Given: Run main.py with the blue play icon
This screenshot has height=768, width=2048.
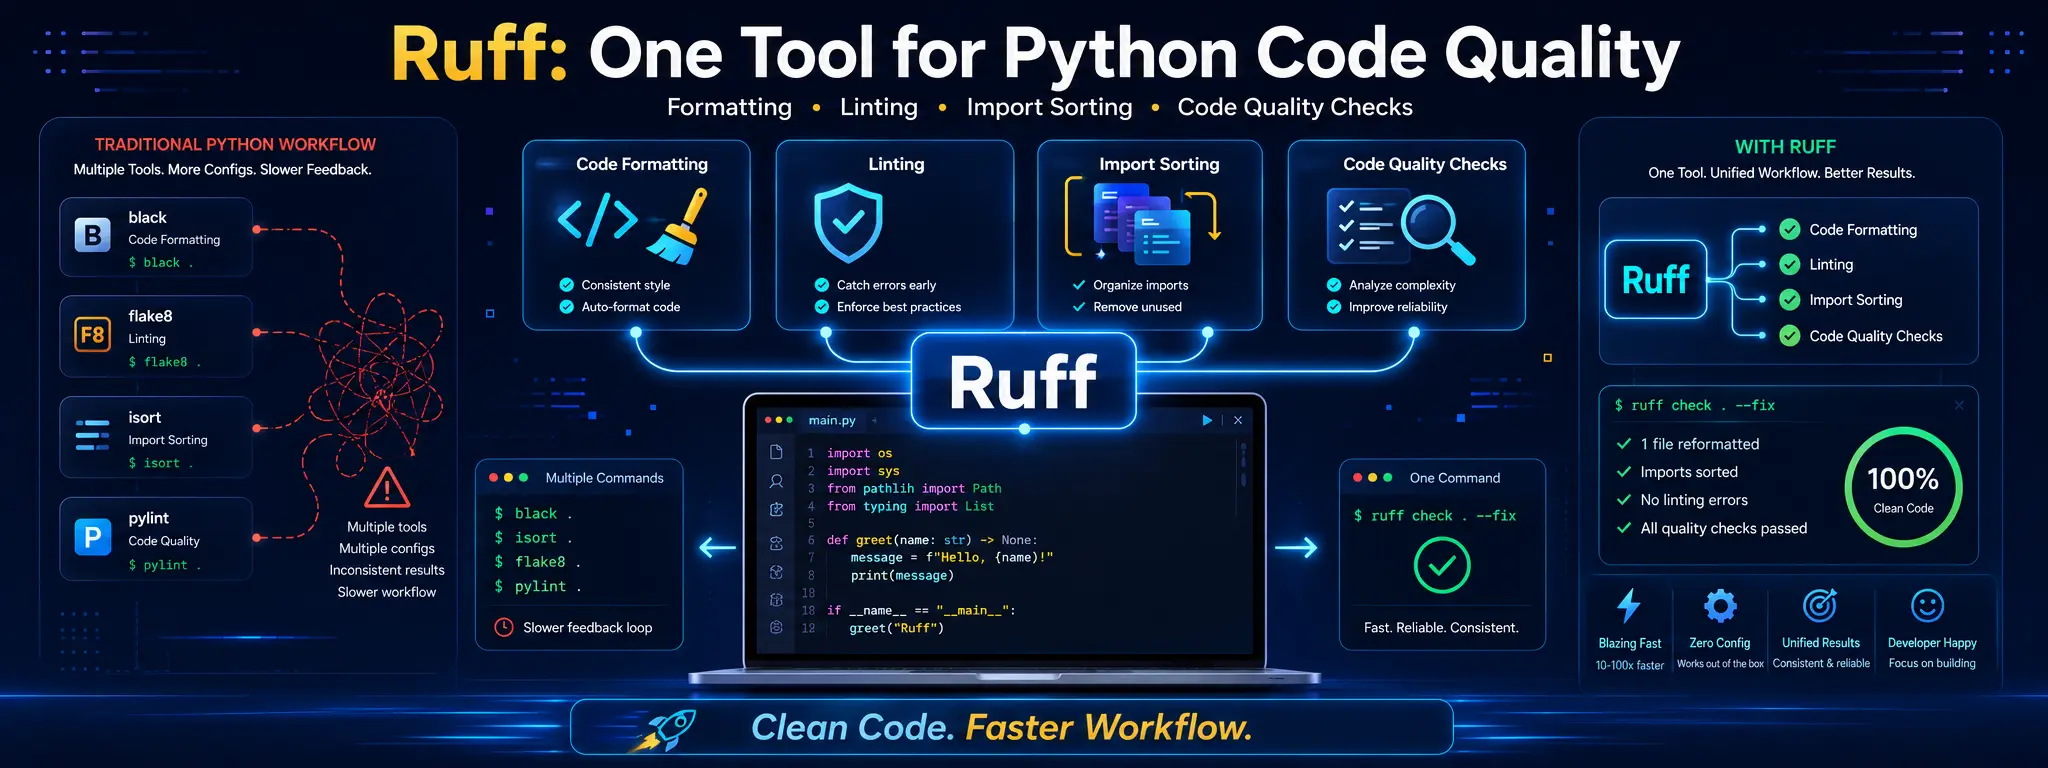Looking at the screenshot, I should point(1207,420).
